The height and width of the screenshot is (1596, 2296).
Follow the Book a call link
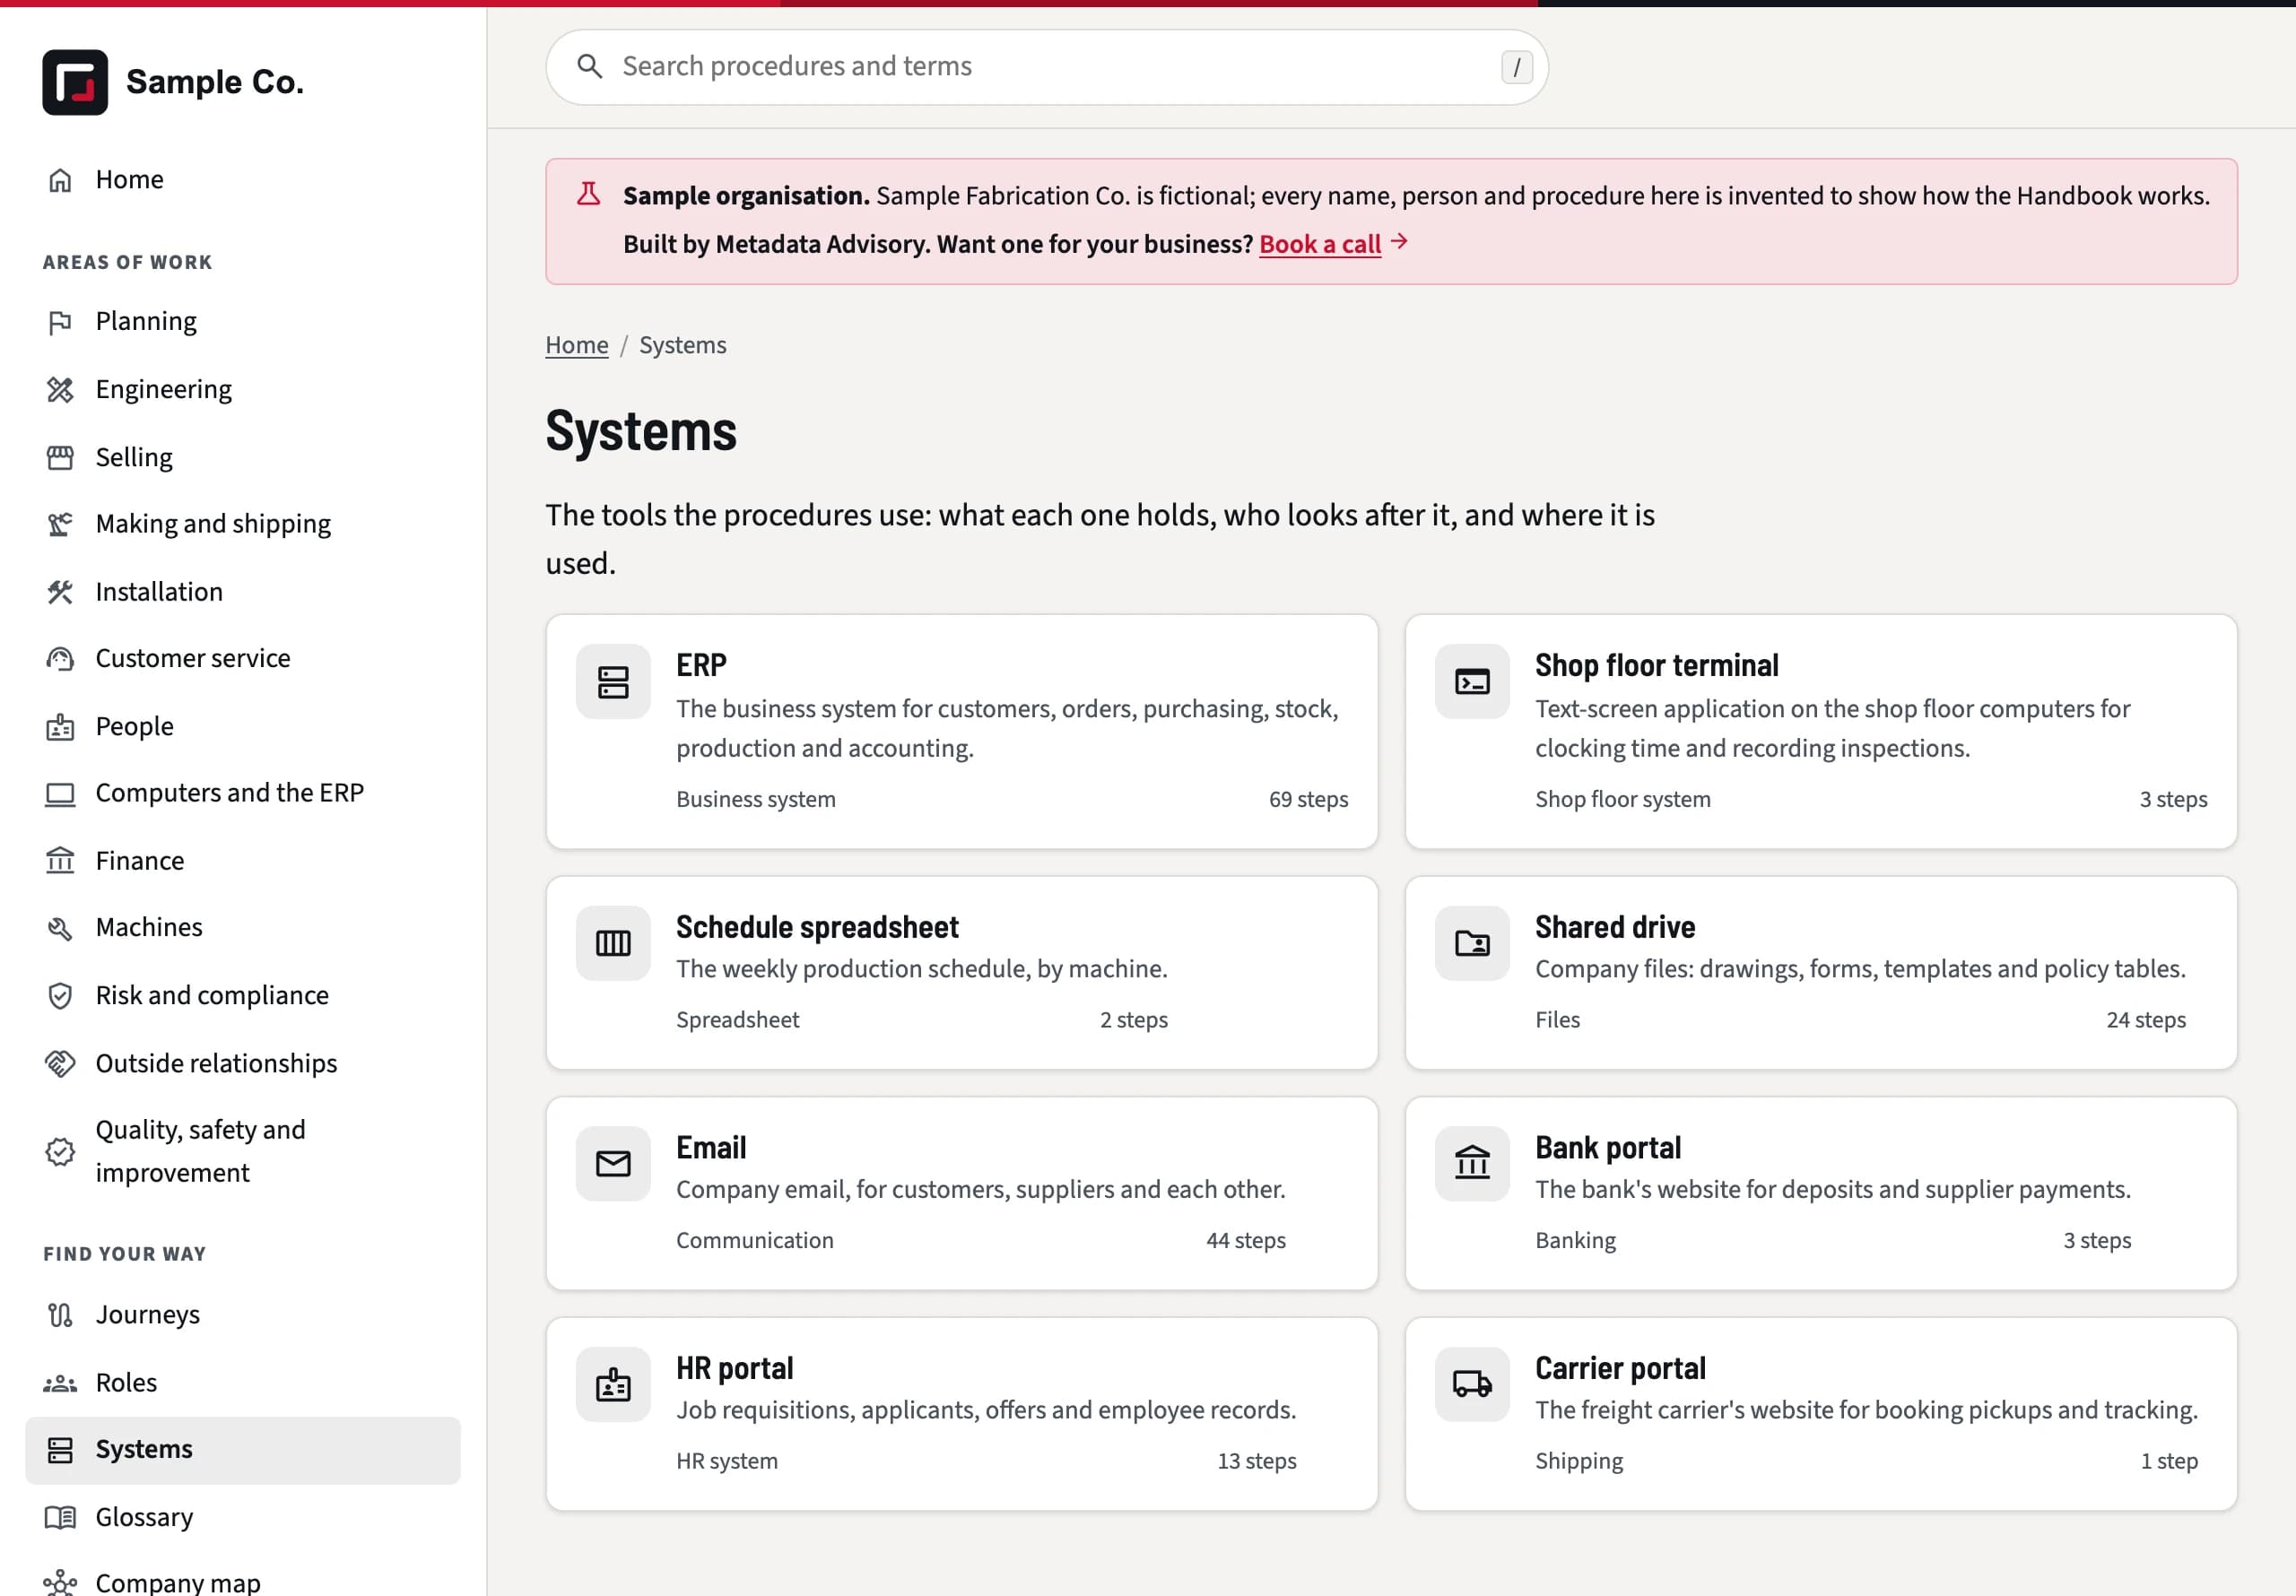[x=1319, y=244]
